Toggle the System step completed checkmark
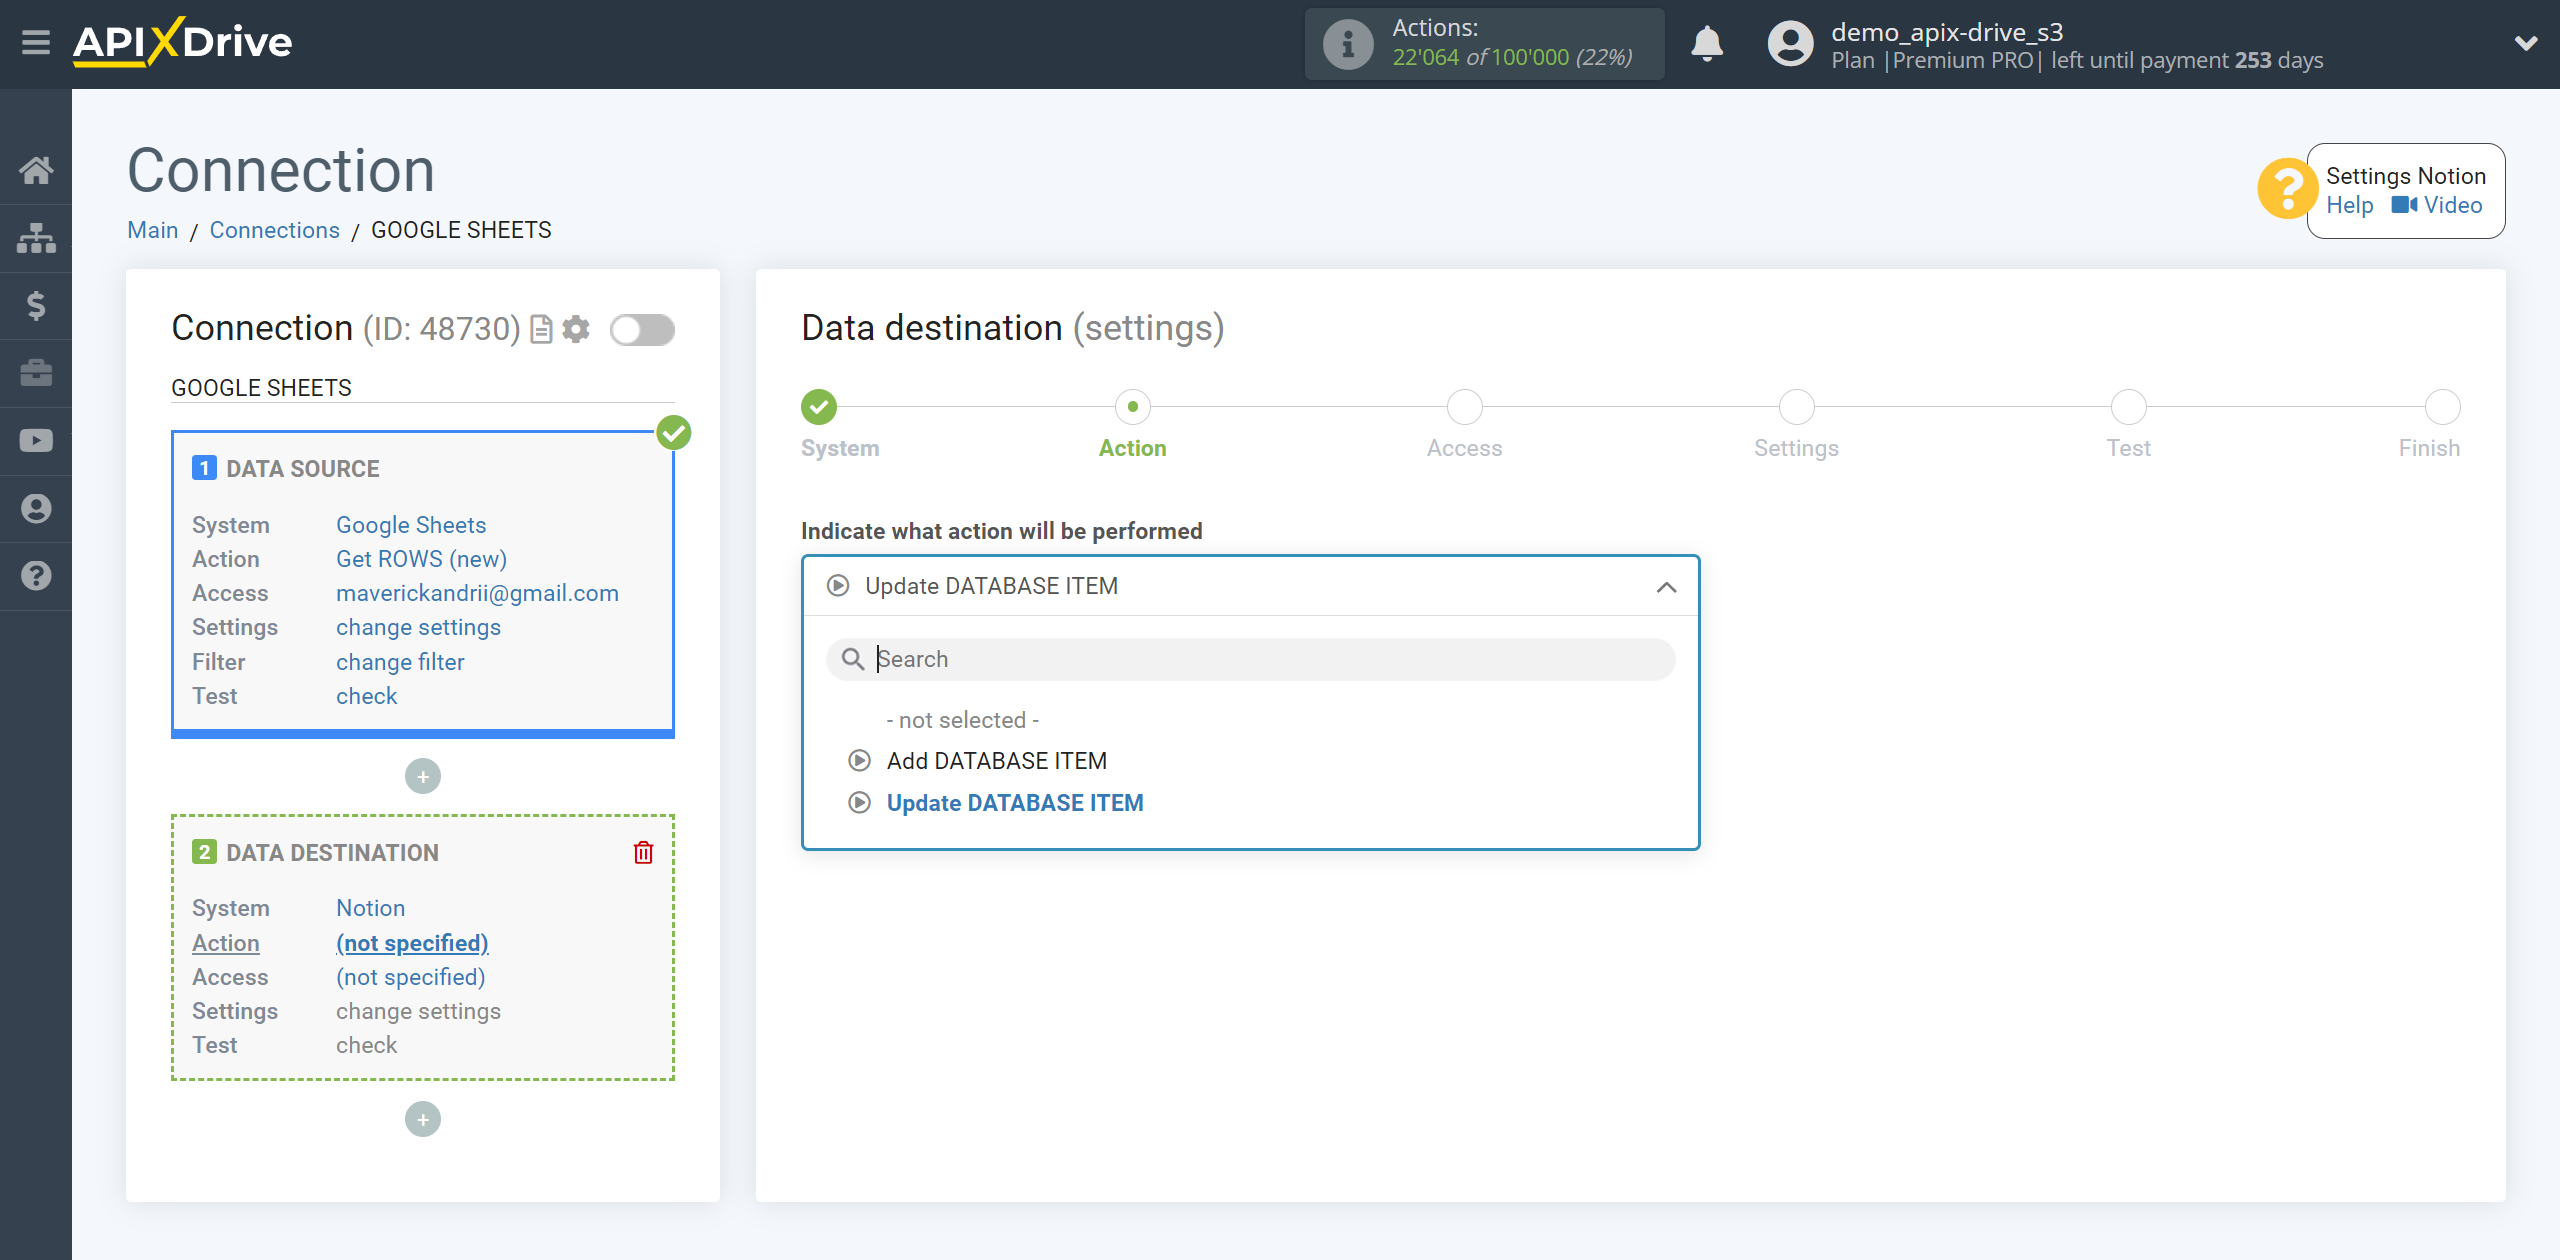The height and width of the screenshot is (1260, 2560). pos(818,406)
